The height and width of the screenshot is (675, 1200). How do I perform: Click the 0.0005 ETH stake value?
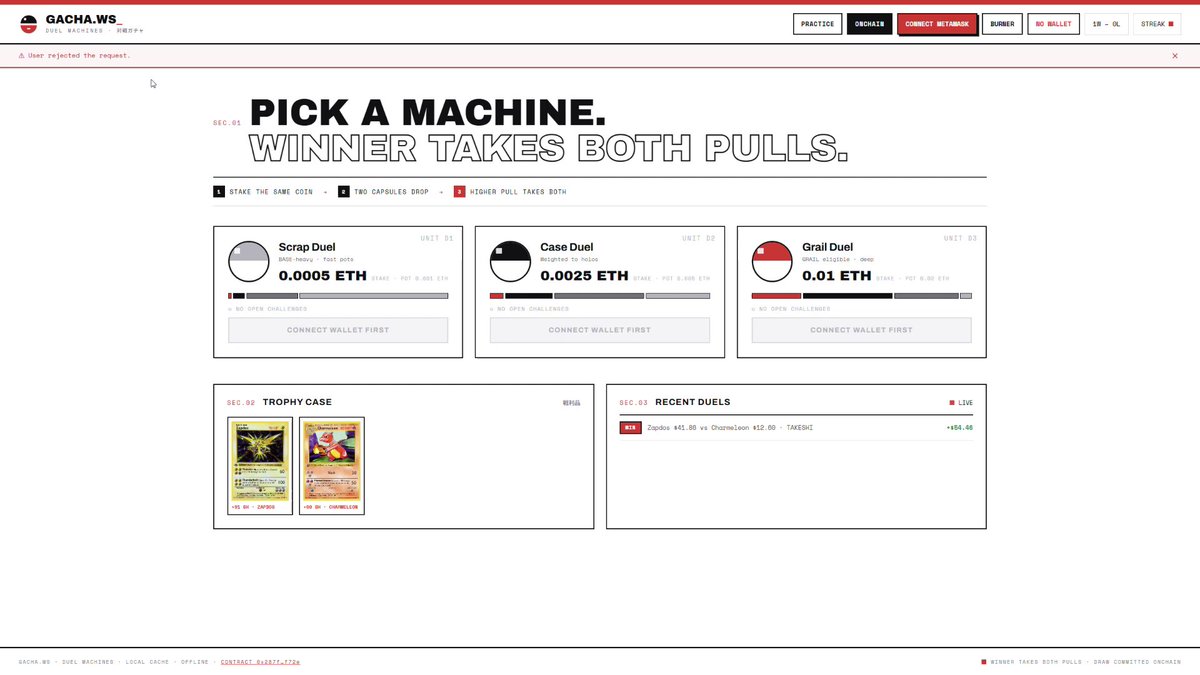click(322, 276)
